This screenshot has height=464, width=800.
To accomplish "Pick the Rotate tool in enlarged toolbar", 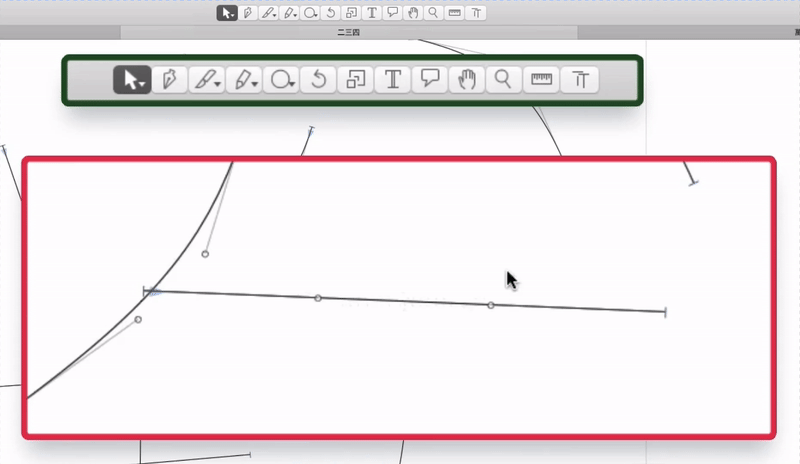I will (319, 80).
